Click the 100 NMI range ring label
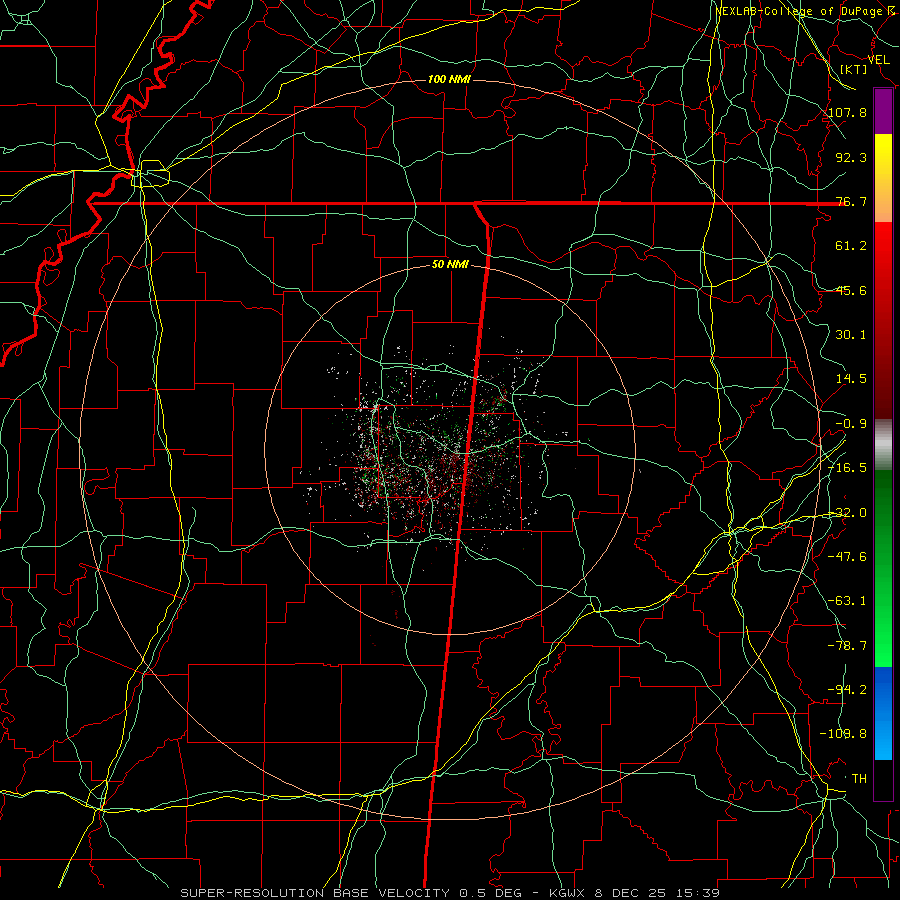Screen dimensions: 900x900 [449, 79]
